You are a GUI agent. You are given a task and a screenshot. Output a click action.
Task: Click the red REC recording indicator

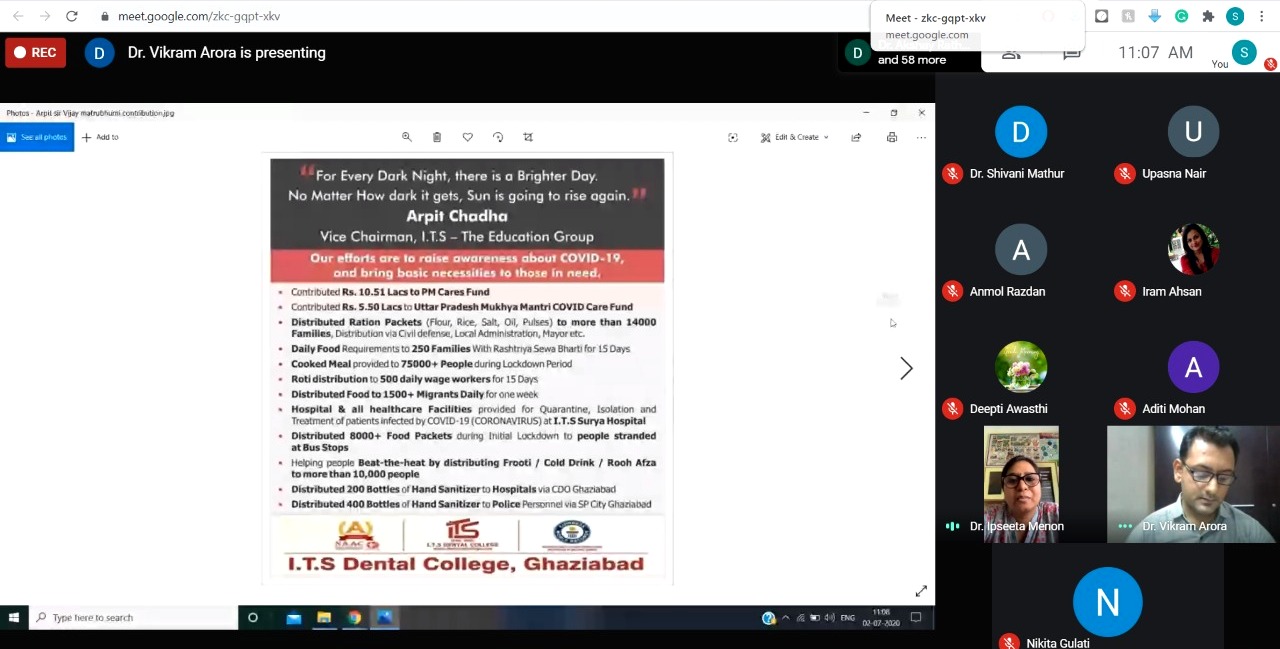[36, 52]
